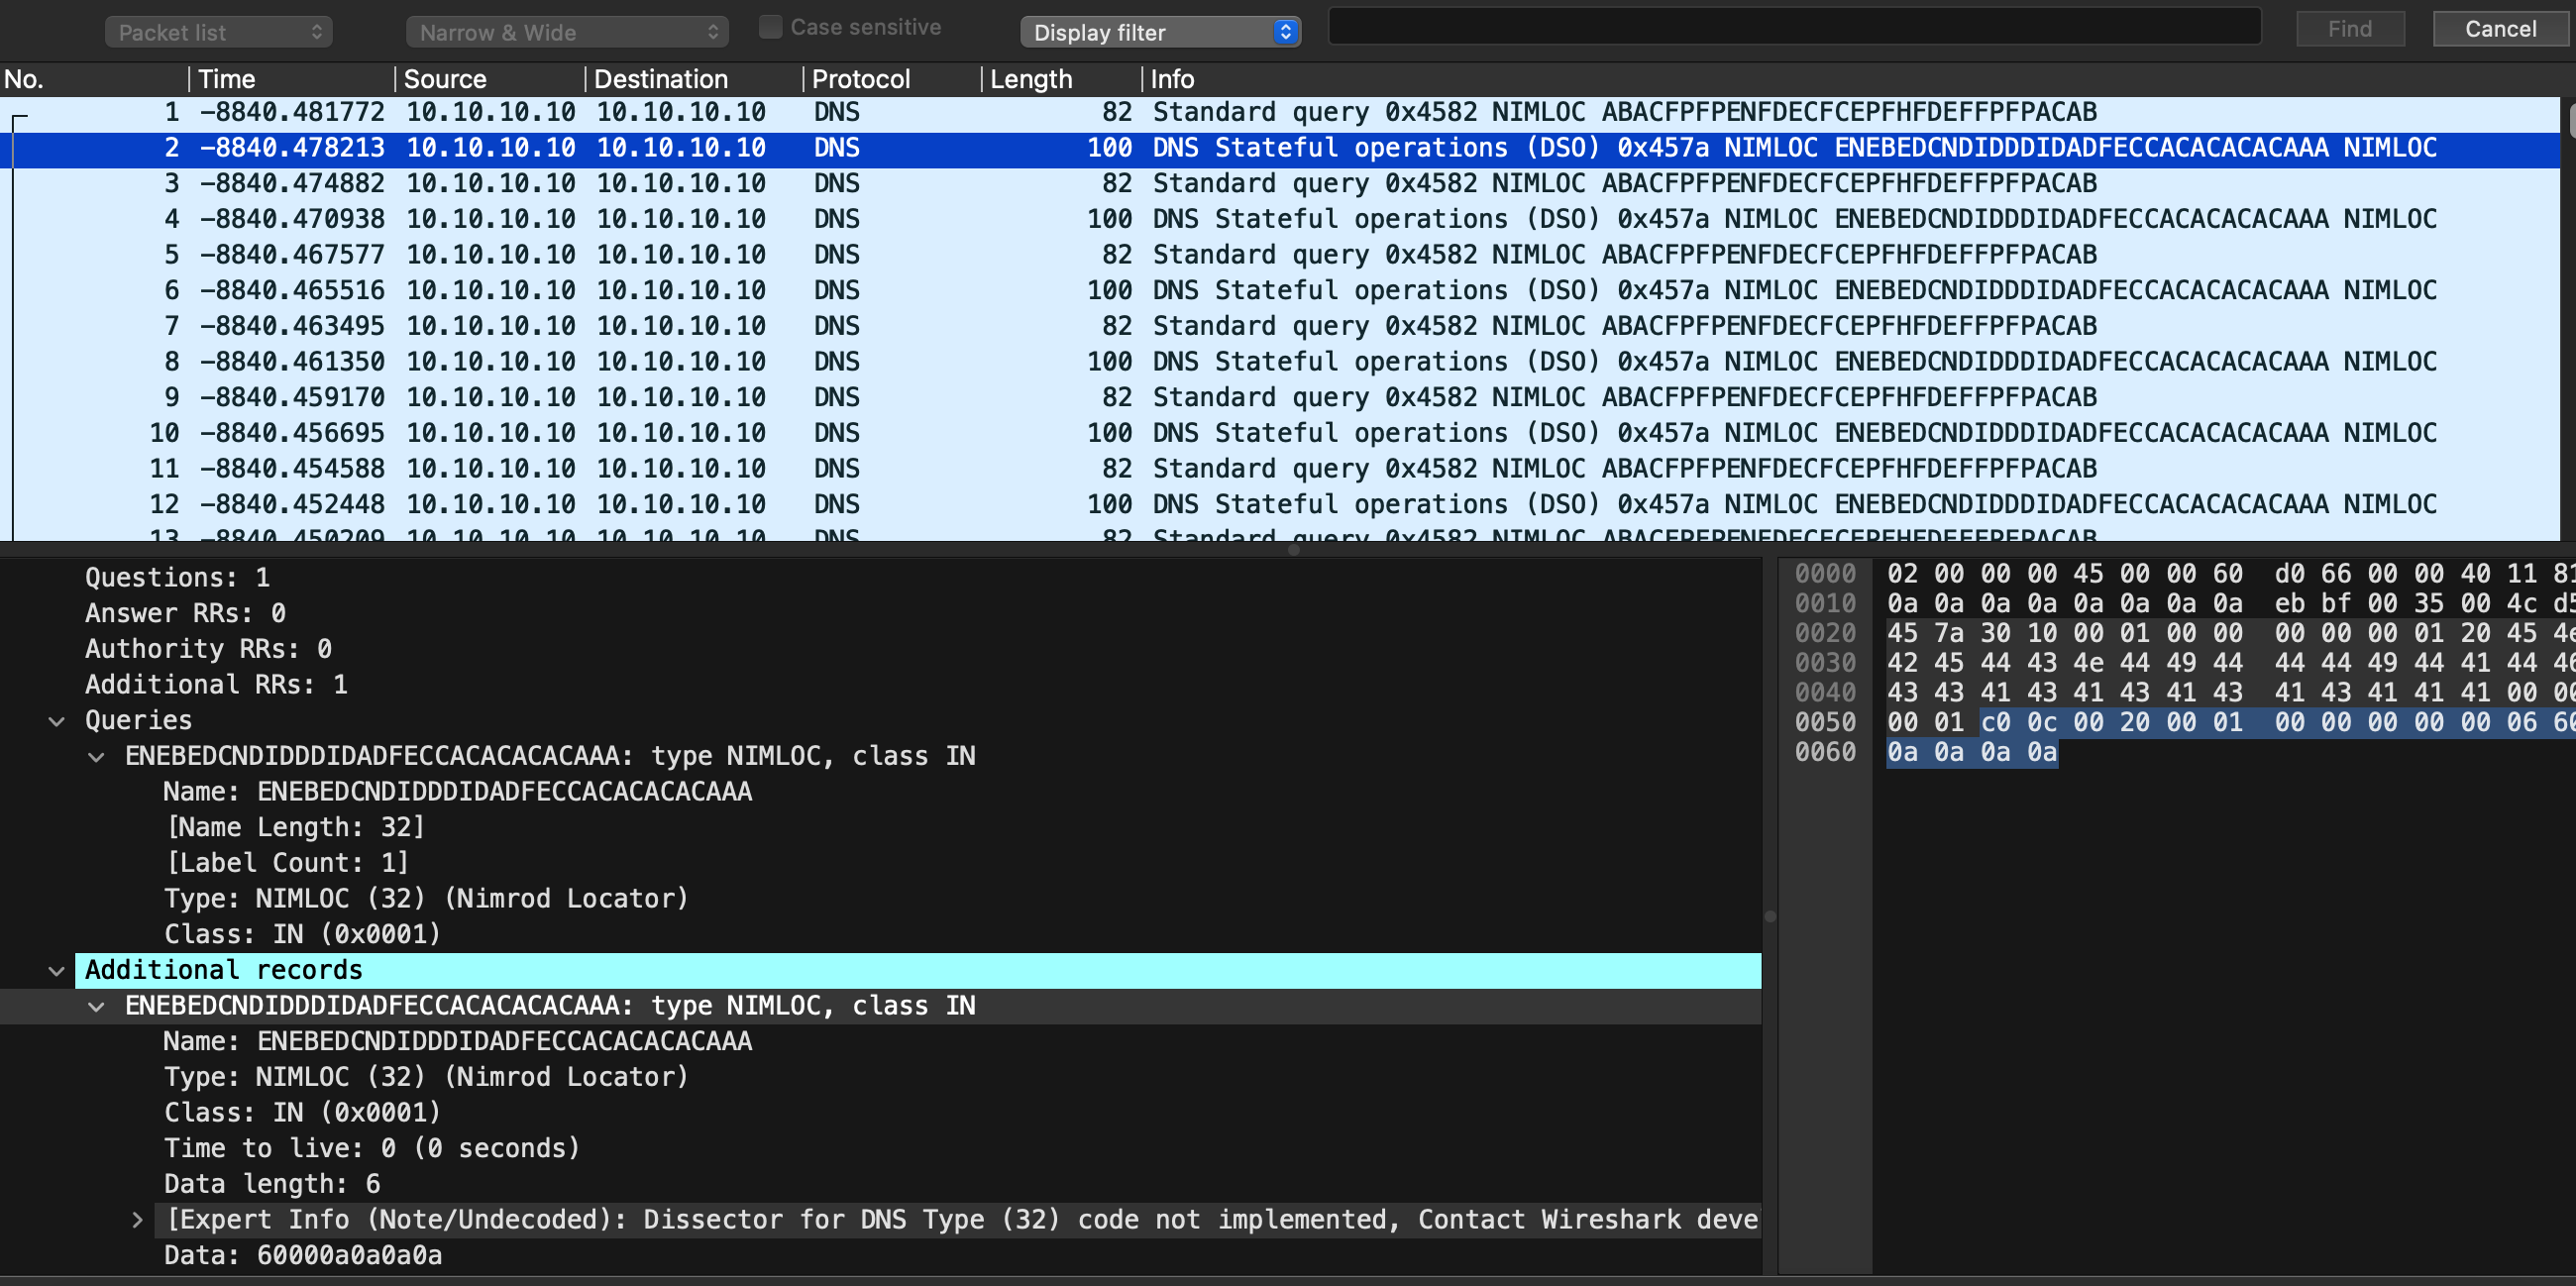Select the Data: 60000a0a0a0a field
Screen dimensions: 2576x1286
pos(303,1256)
